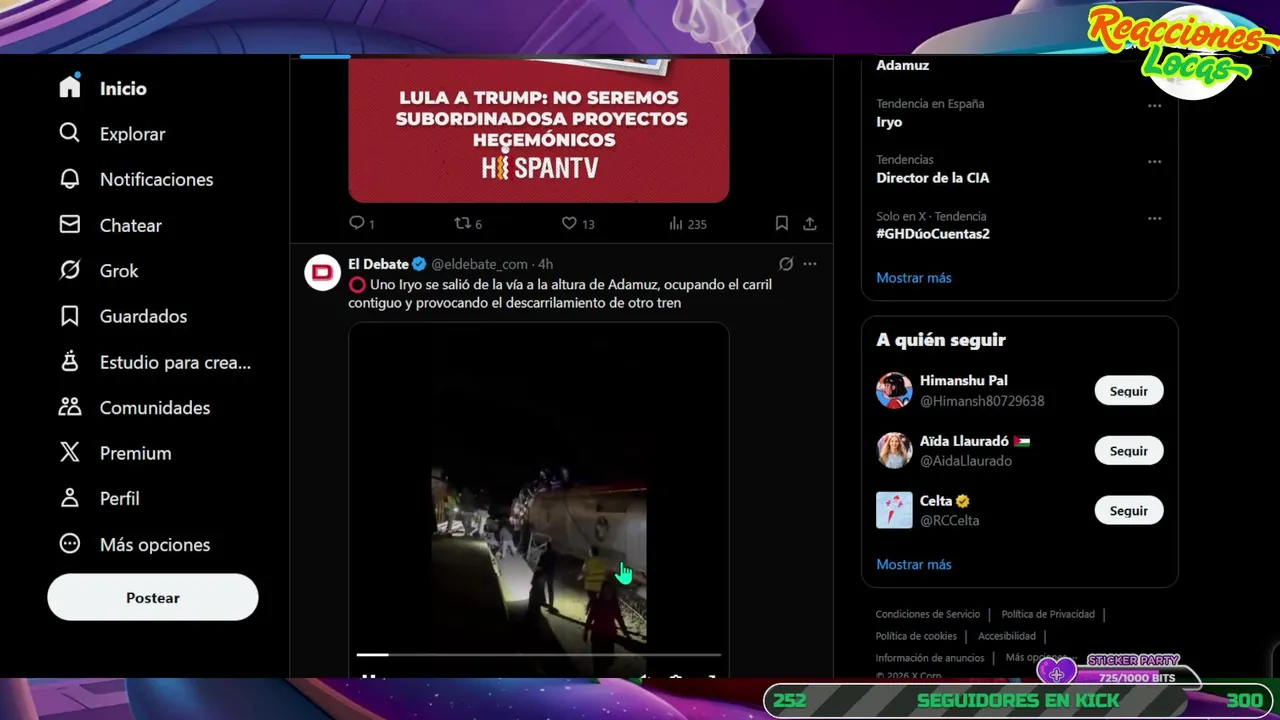Image resolution: width=1280 pixels, height=720 pixels.
Task: Reply to the HispanTV Lula post
Action: point(357,223)
